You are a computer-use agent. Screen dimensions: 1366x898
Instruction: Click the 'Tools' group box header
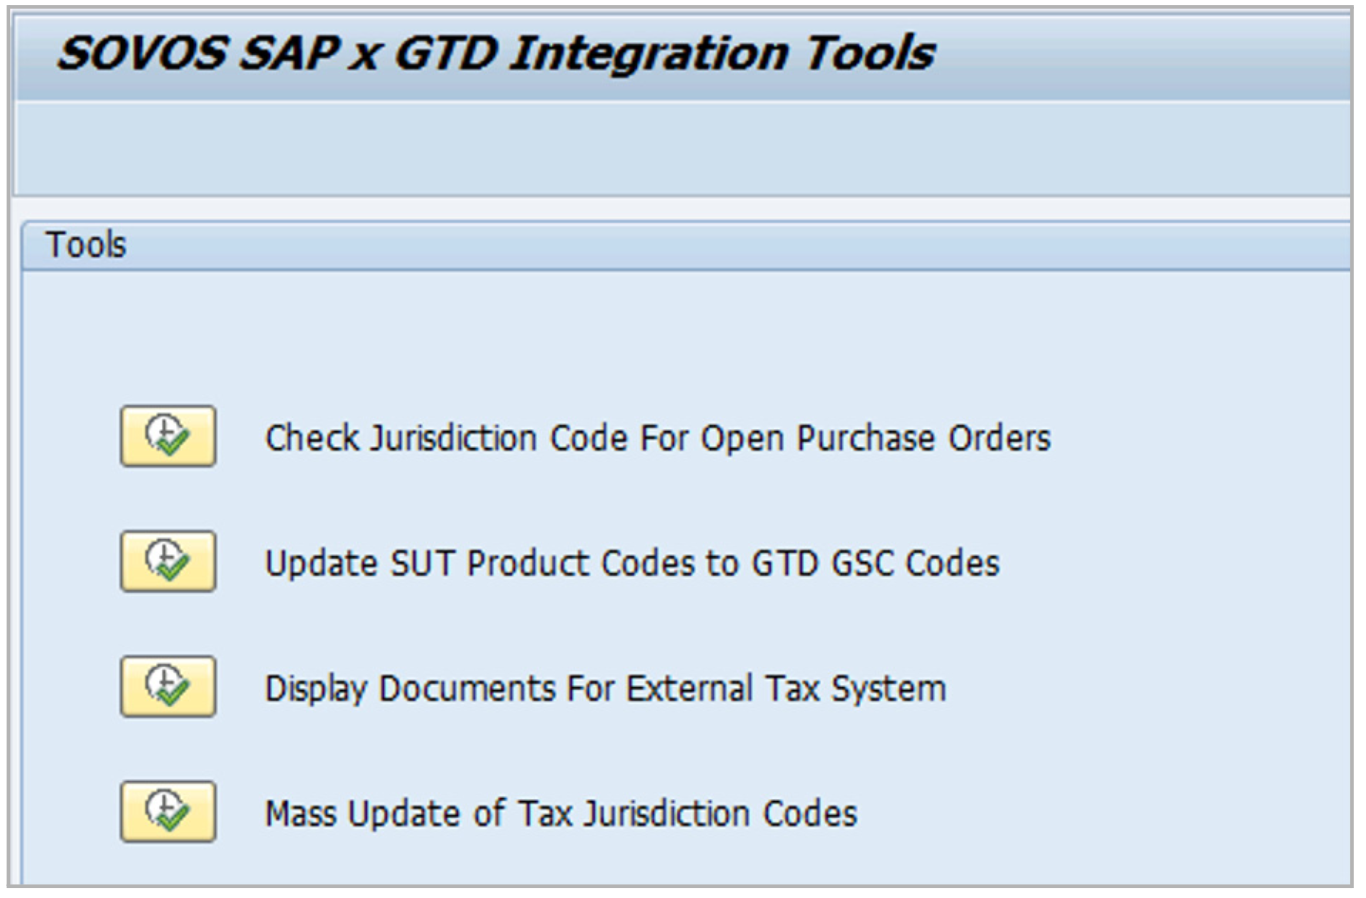[86, 245]
